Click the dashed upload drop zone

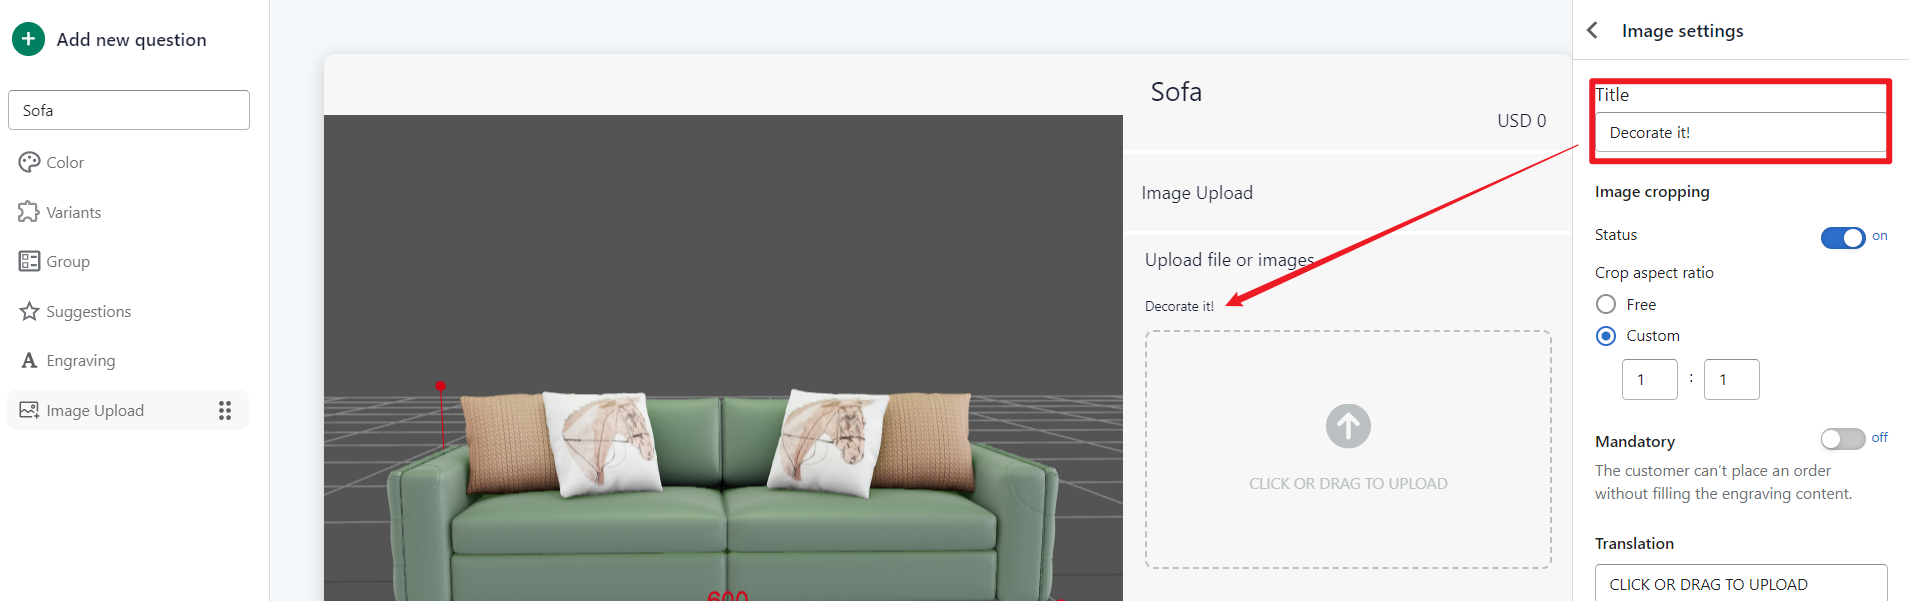point(1348,450)
